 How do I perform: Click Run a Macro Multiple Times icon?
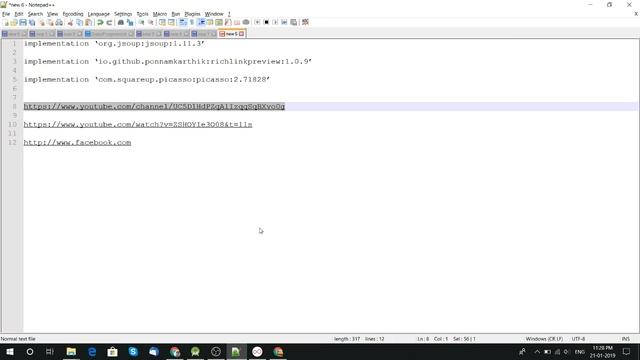tap(284, 22)
